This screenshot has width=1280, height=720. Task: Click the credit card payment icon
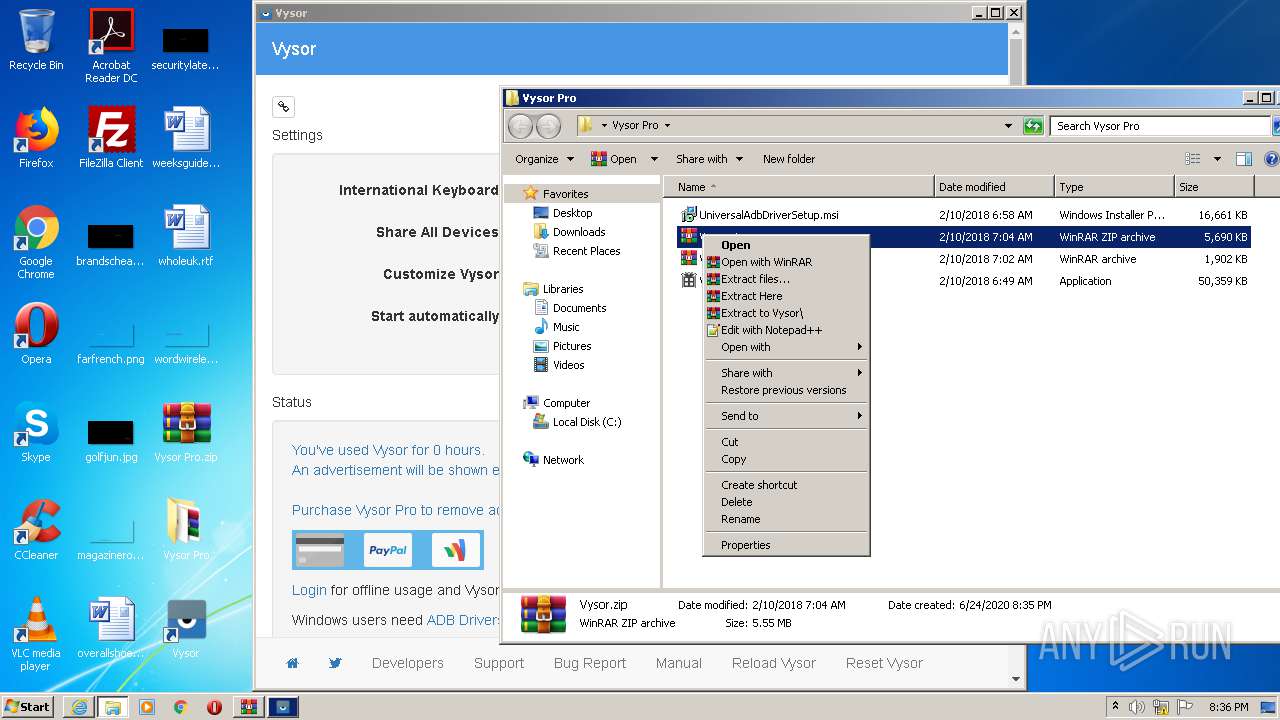tap(320, 550)
